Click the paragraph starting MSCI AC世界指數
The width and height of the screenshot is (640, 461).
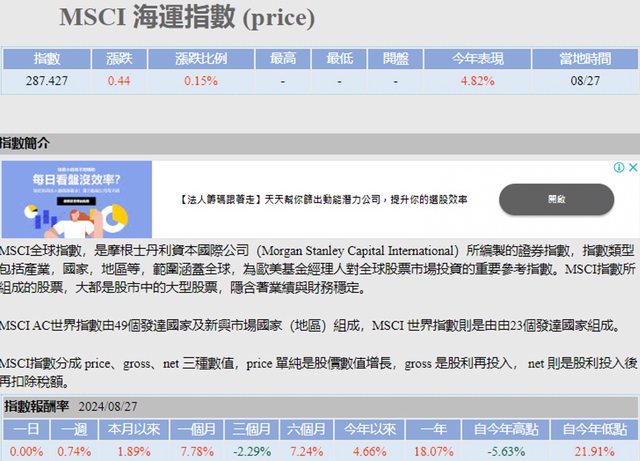click(x=311, y=325)
